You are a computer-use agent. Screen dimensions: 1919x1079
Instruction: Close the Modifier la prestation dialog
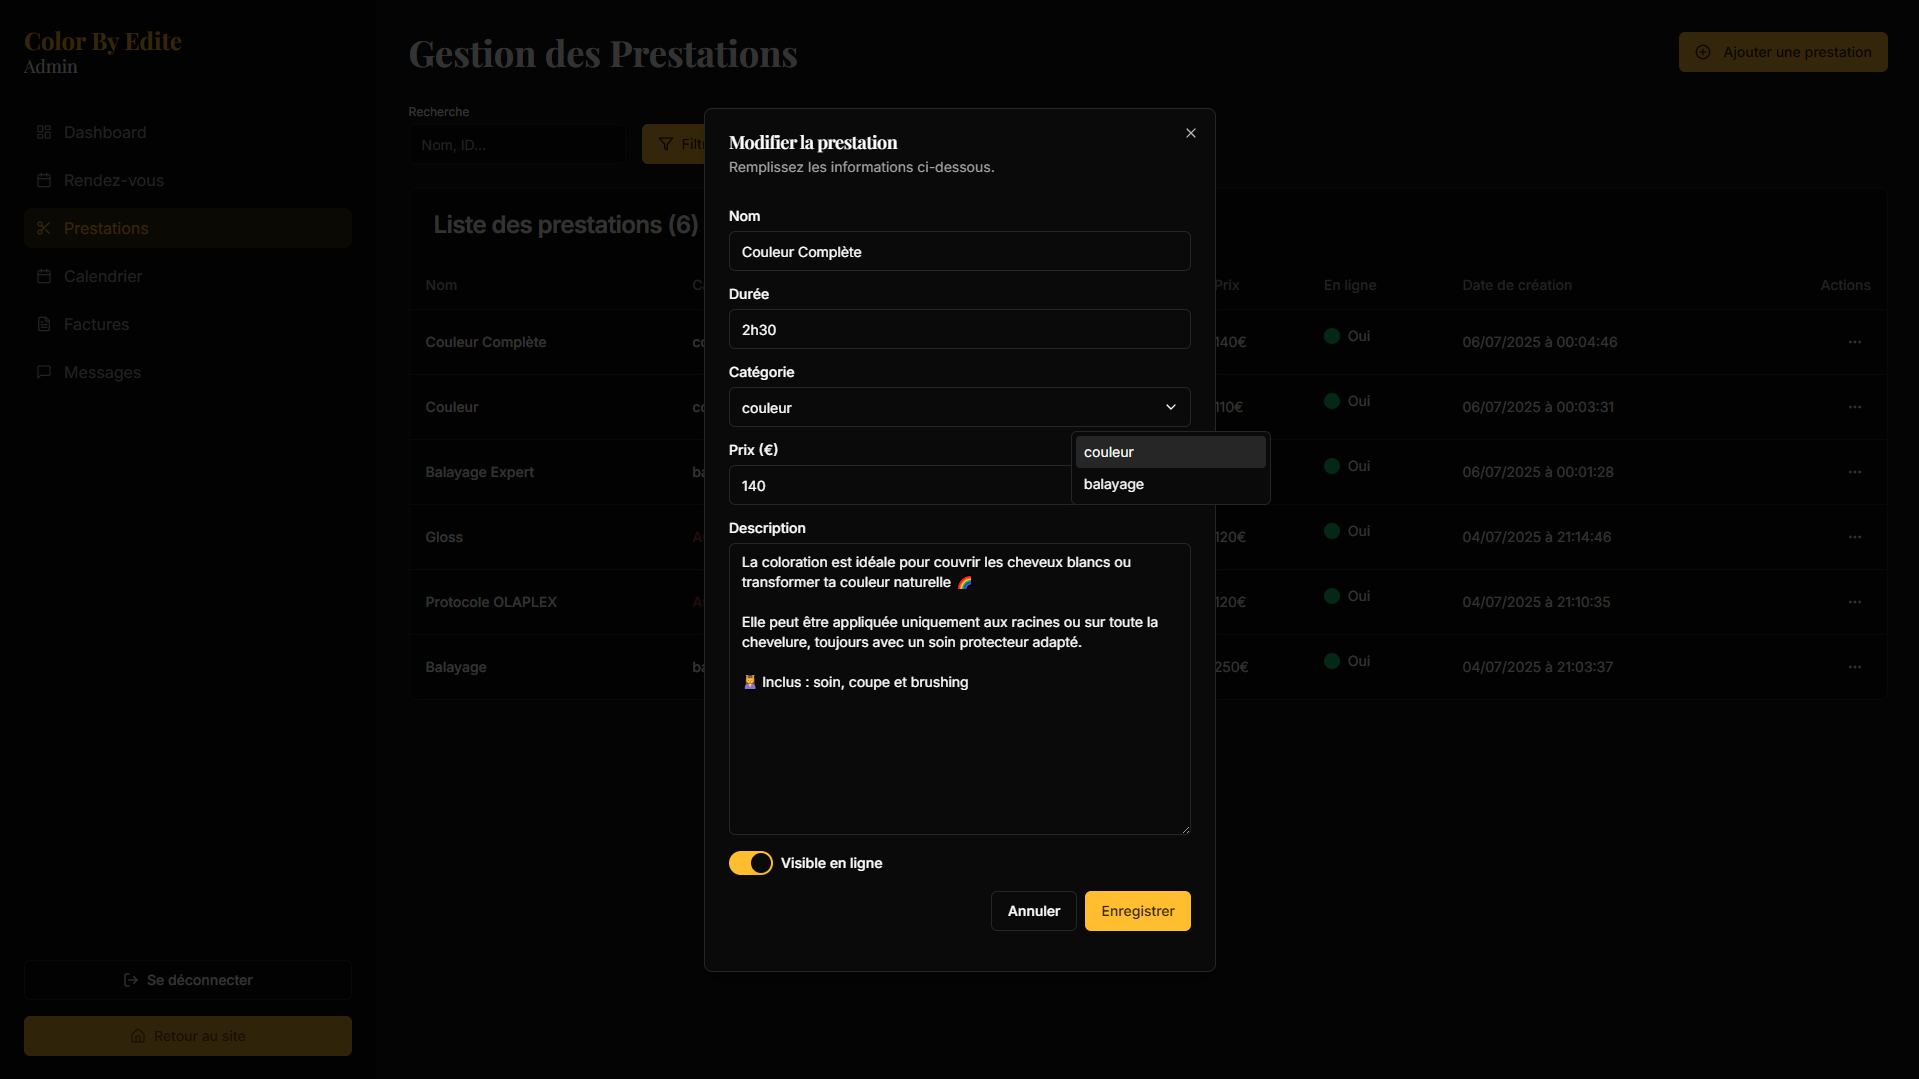tap(1190, 133)
